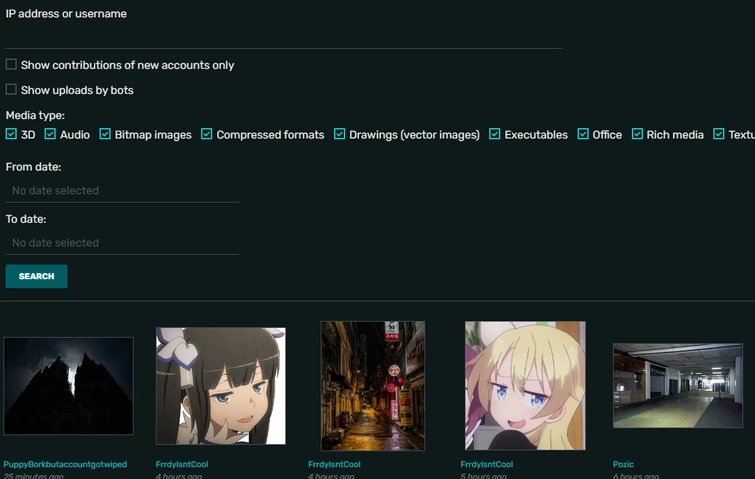This screenshot has width=755, height=479.
Task: Uncheck Drawings (vector images) media type
Action: tap(339, 134)
